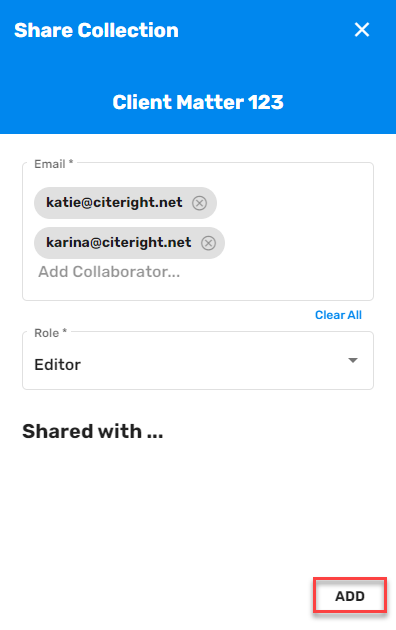Close the Share Collection dialog
The height and width of the screenshot is (630, 396).
tap(362, 30)
